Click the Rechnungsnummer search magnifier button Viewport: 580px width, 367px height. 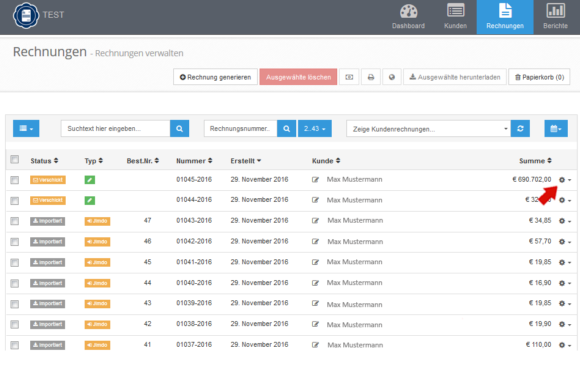coord(286,128)
